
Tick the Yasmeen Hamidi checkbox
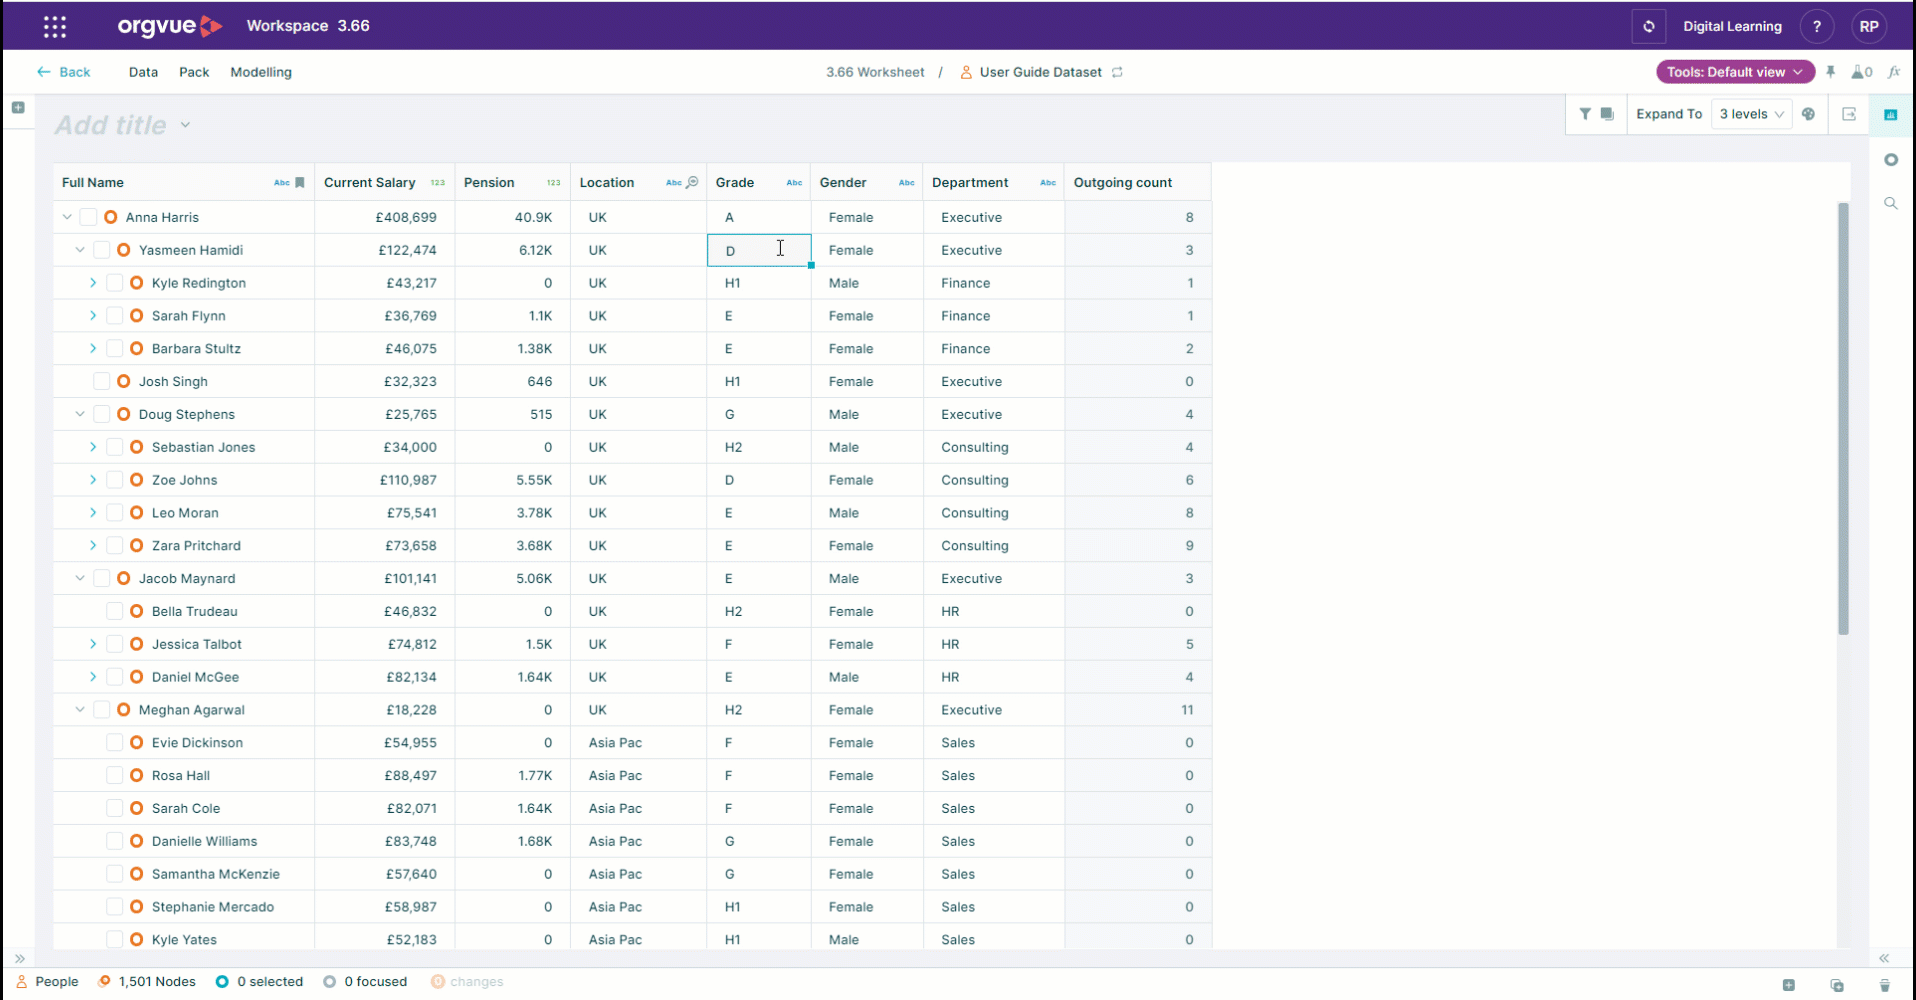[102, 250]
